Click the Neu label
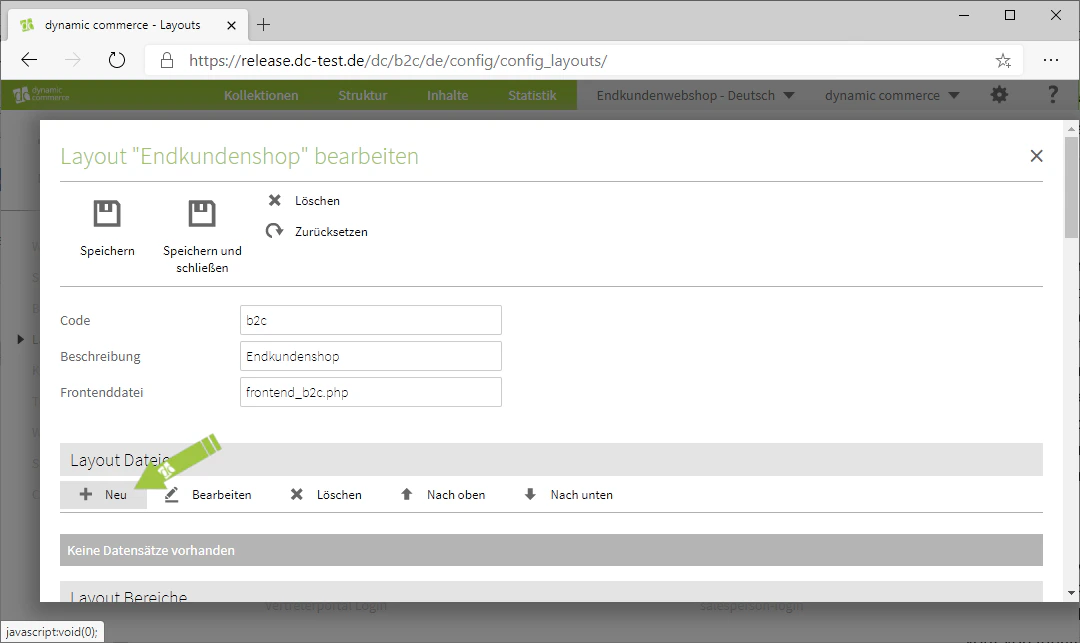 tap(116, 494)
